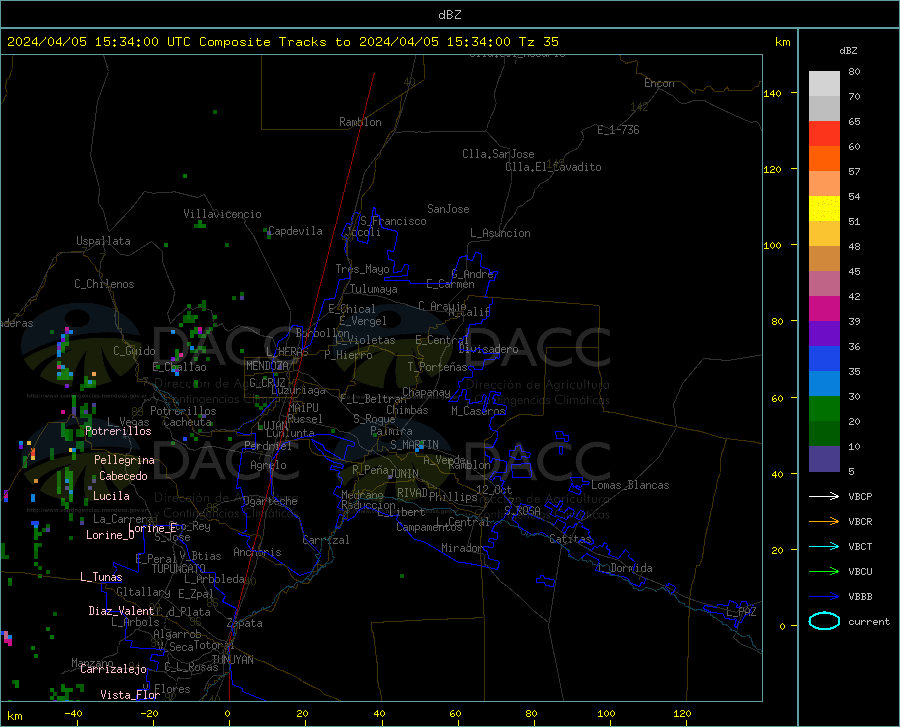Viewport: 900px width, 727px height.
Task: Click the S_Francisco map label
Action: coord(394,221)
